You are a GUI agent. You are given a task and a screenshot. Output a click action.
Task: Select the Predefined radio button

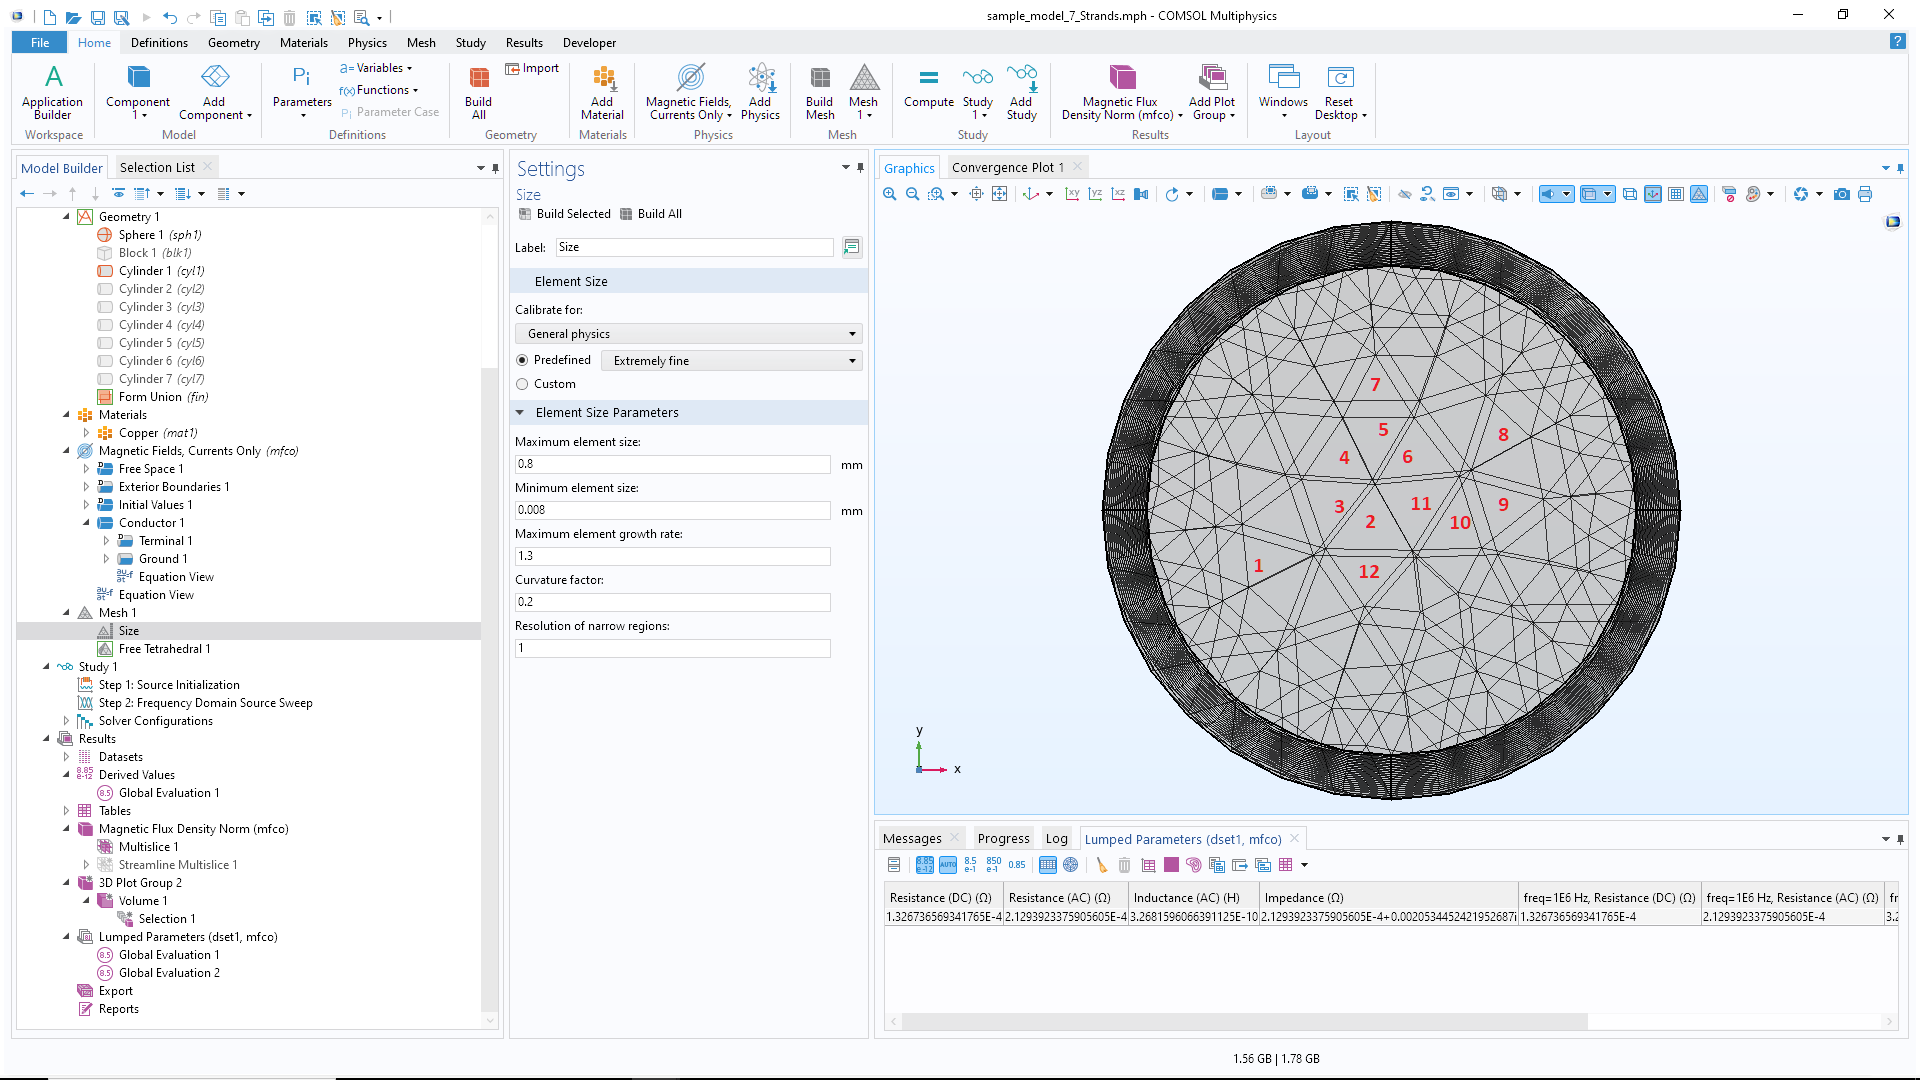tap(522, 360)
